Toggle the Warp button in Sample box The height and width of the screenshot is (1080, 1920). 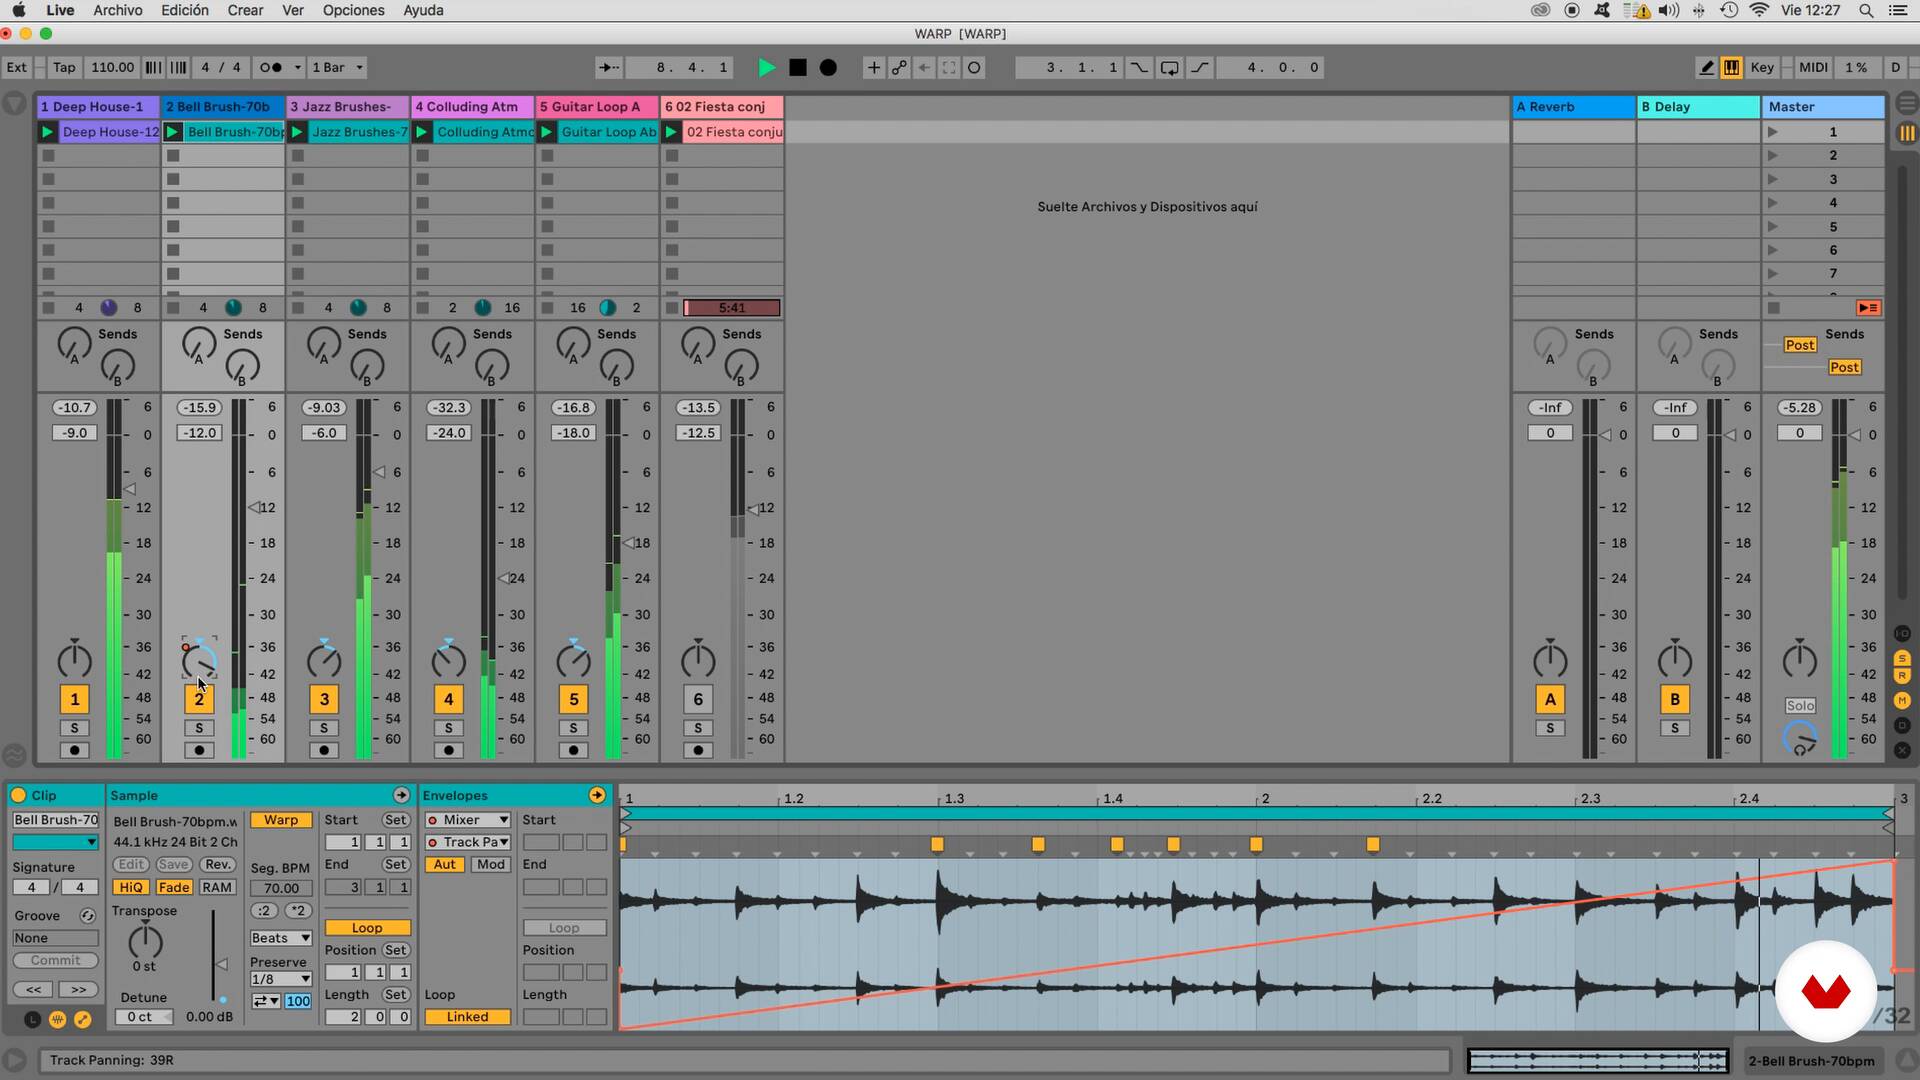pyautogui.click(x=281, y=820)
